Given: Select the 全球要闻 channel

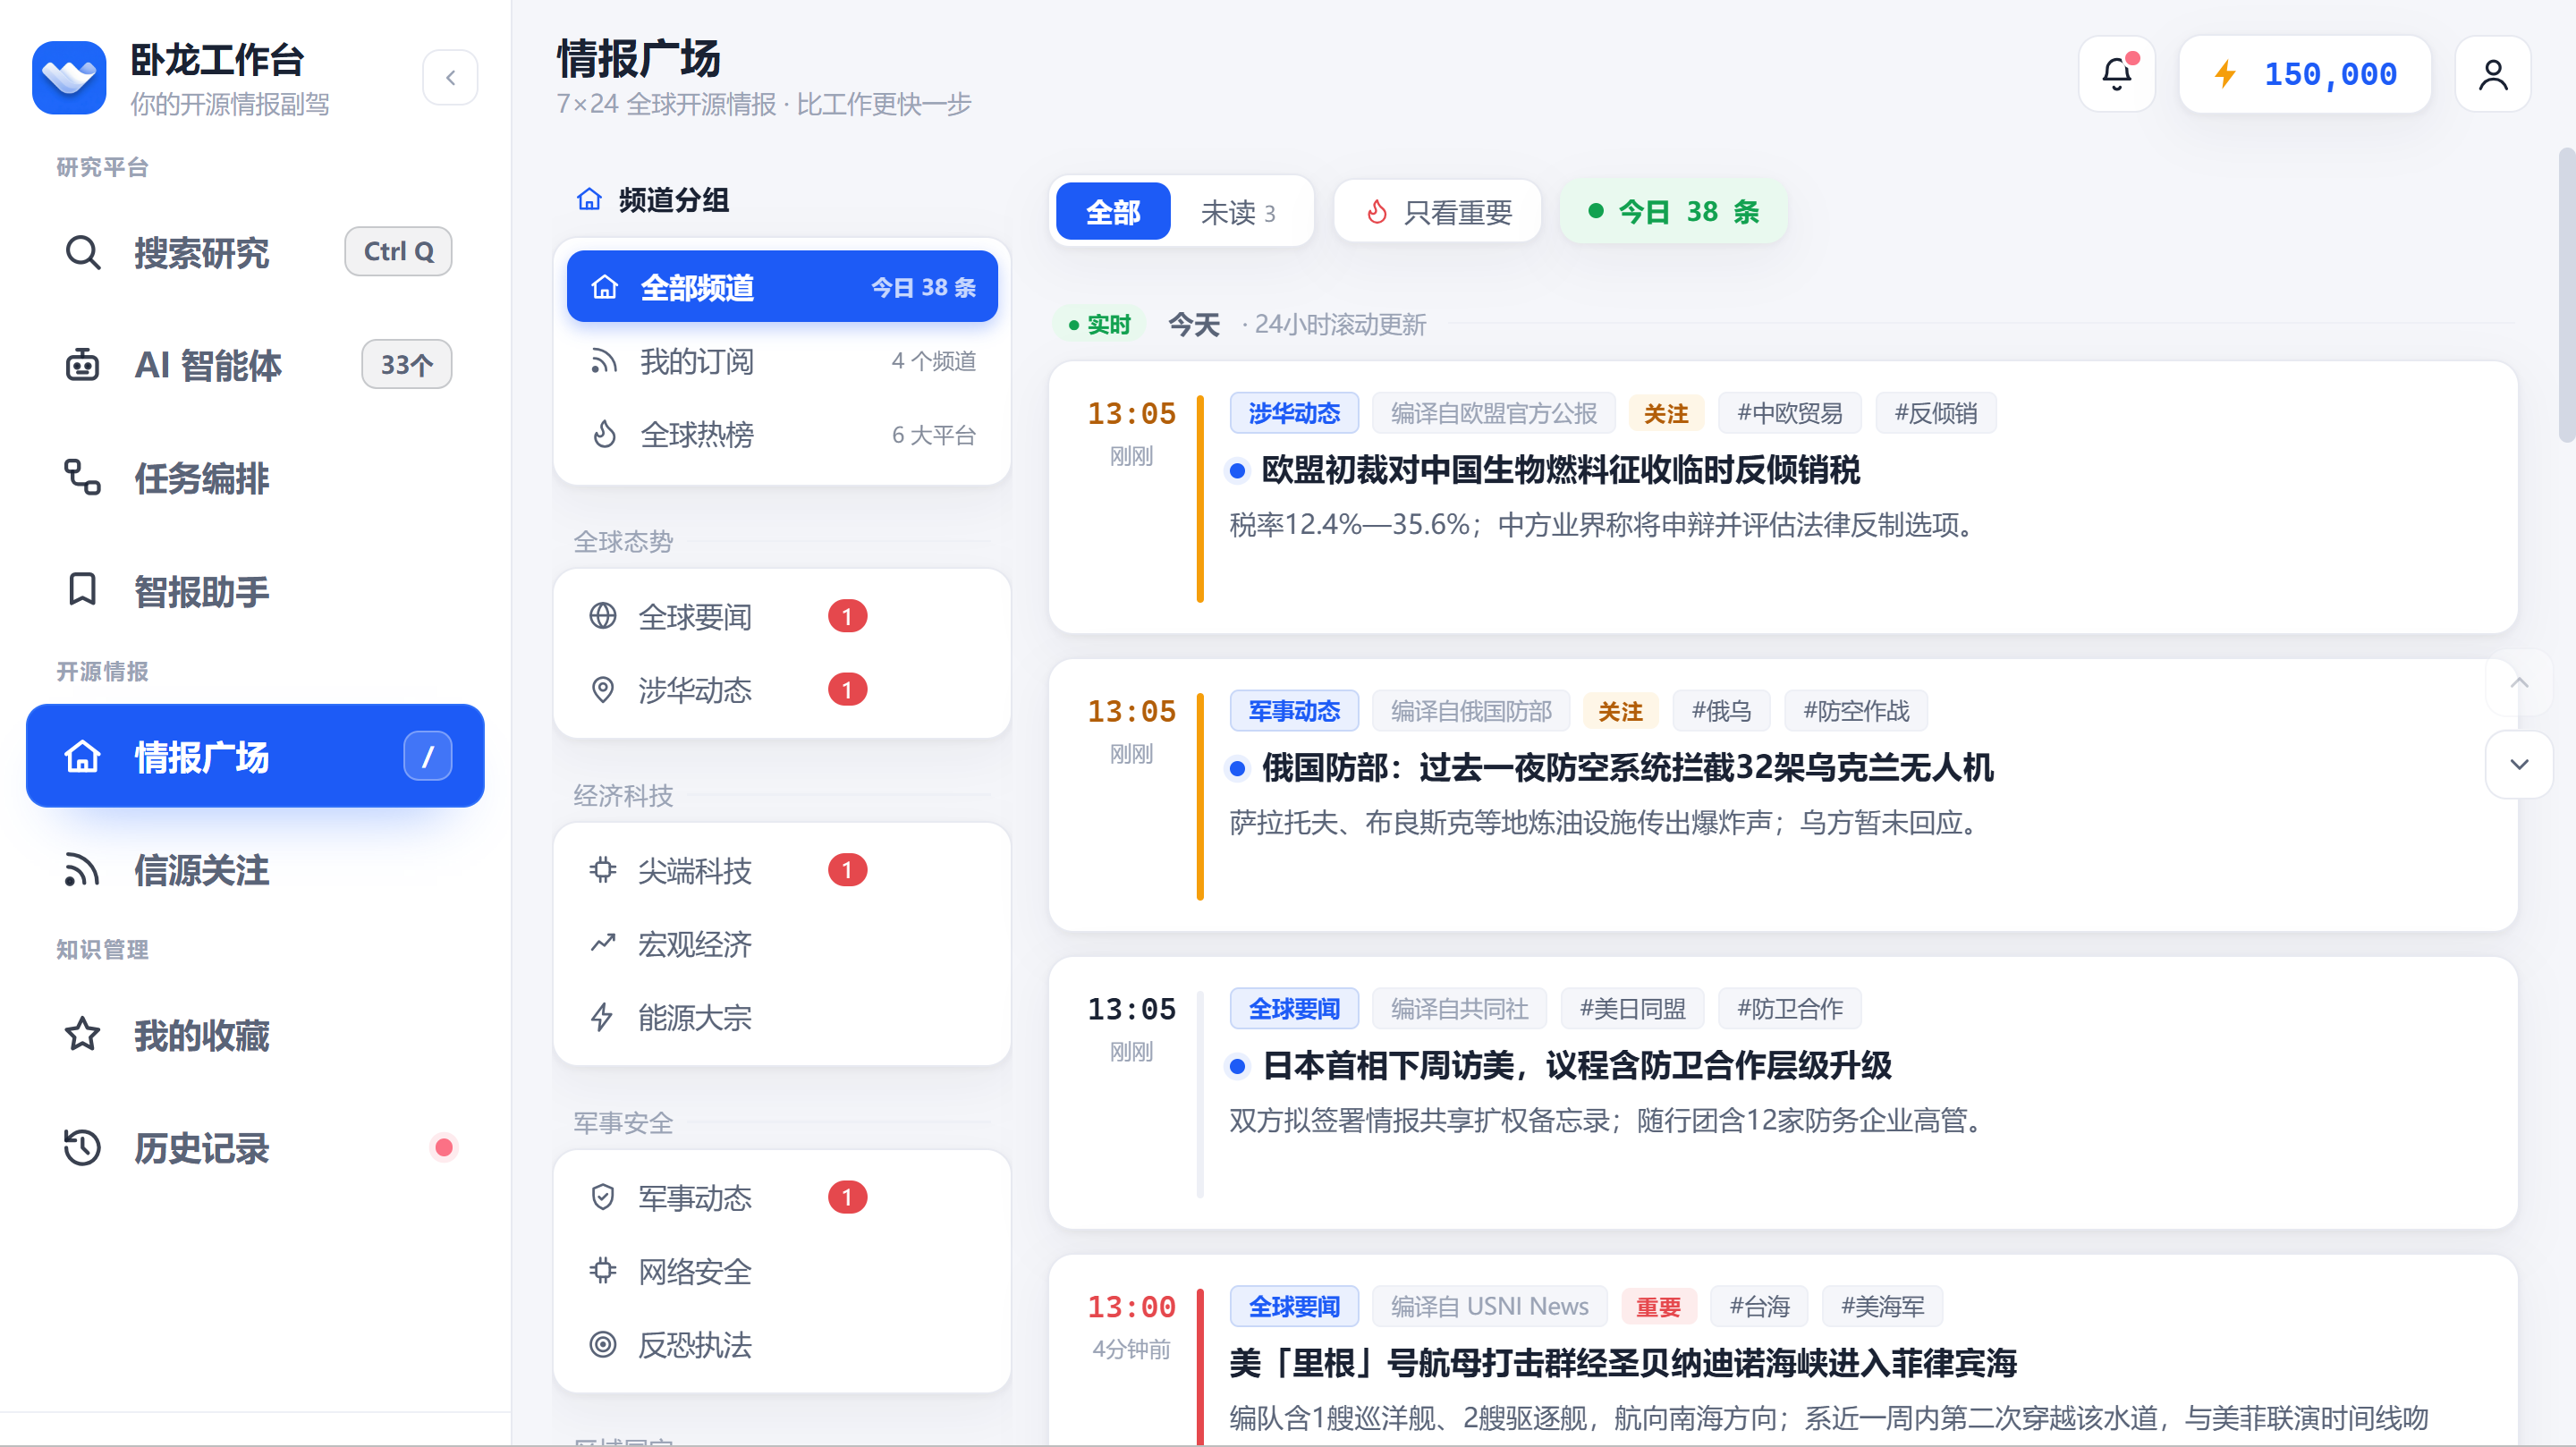Looking at the screenshot, I should [782, 616].
